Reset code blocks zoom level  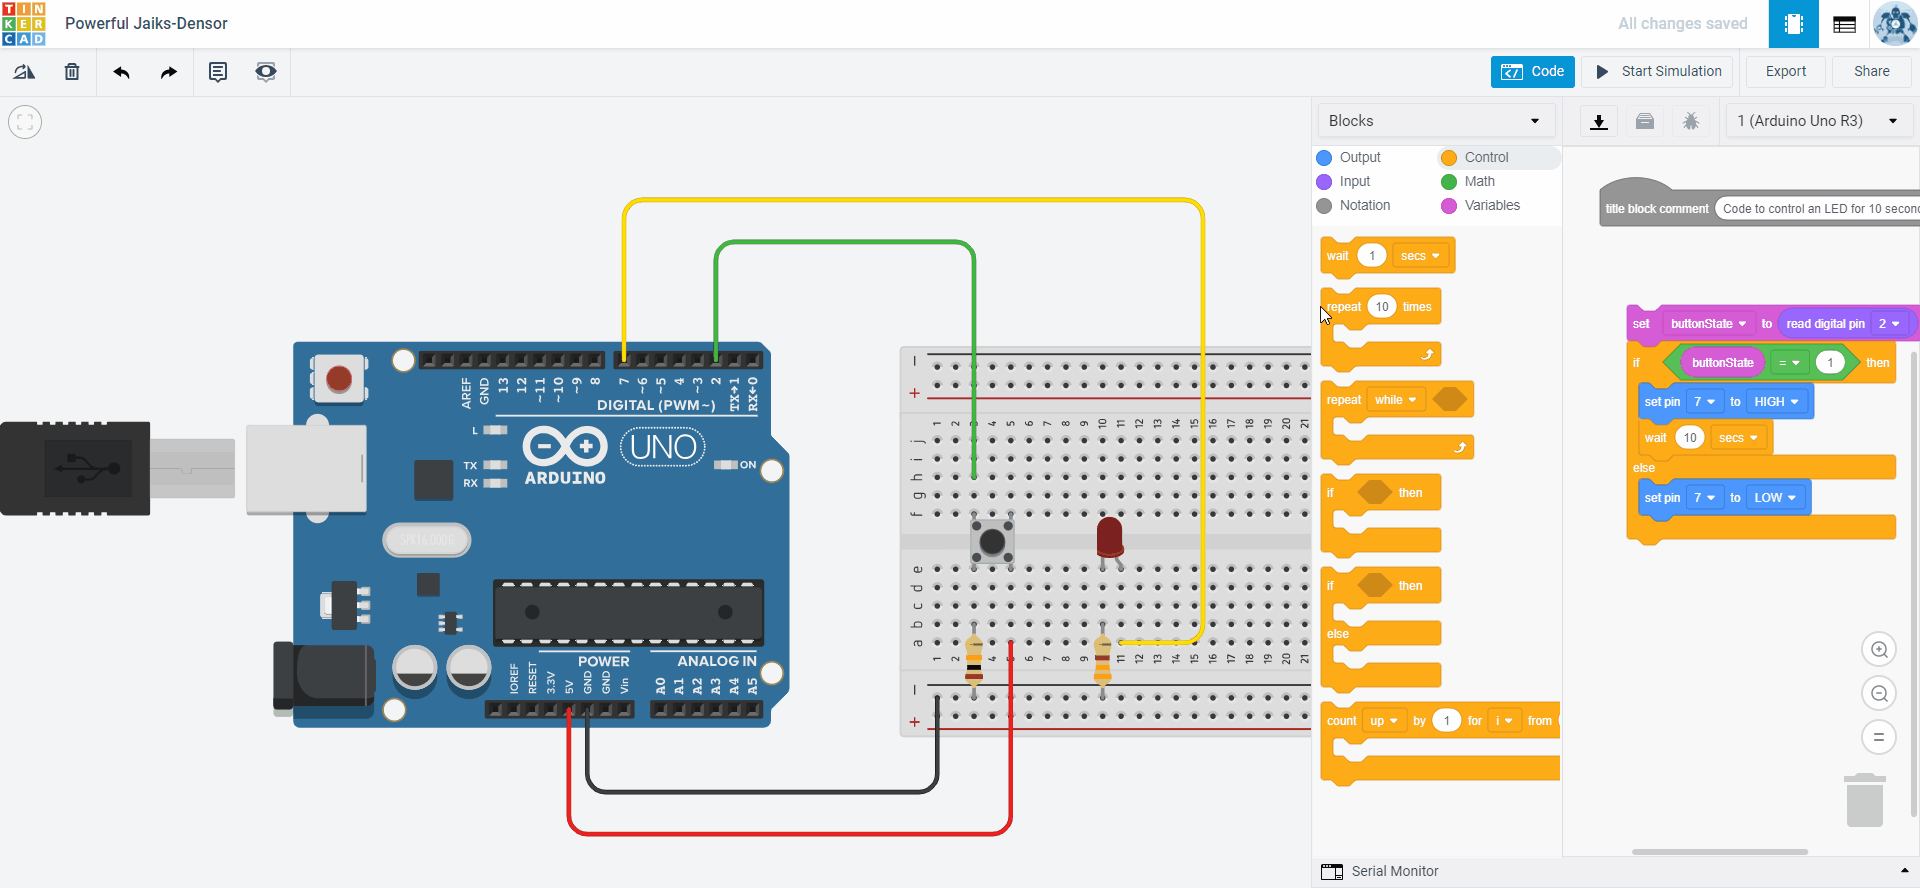click(x=1879, y=738)
